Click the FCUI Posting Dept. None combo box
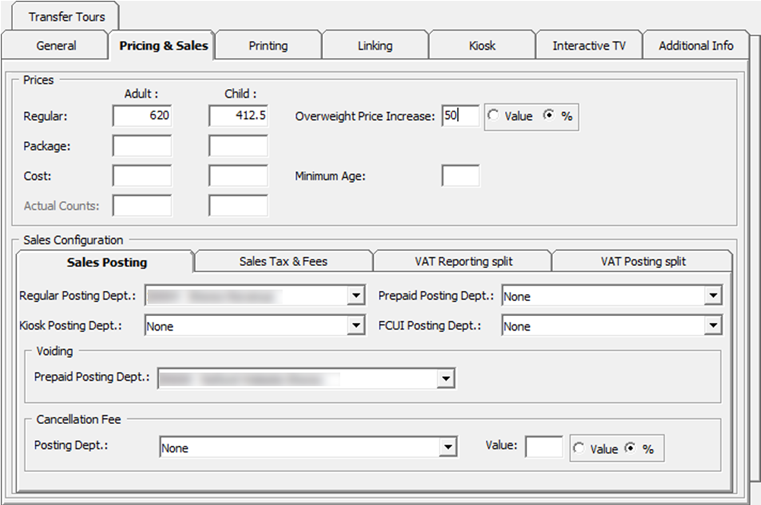This screenshot has height=505, width=761. coord(612,326)
